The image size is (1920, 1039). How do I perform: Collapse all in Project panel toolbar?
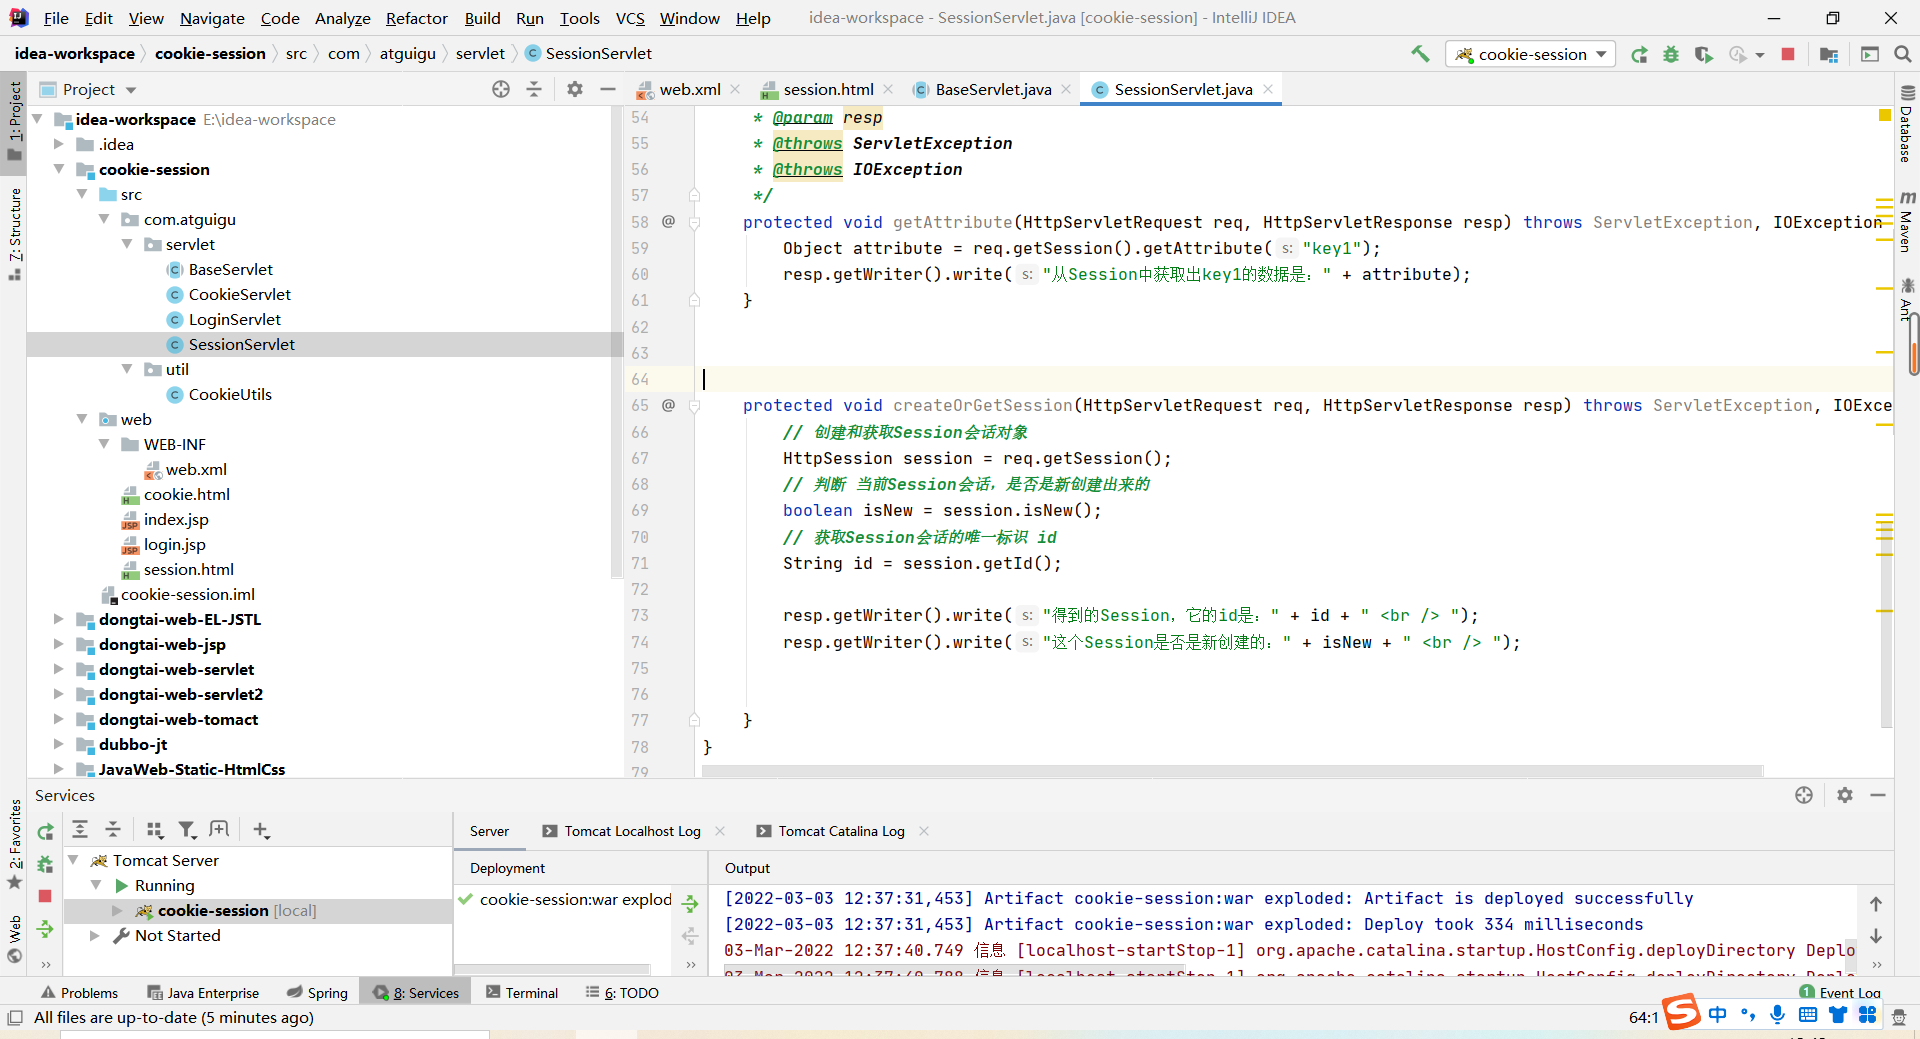(534, 89)
